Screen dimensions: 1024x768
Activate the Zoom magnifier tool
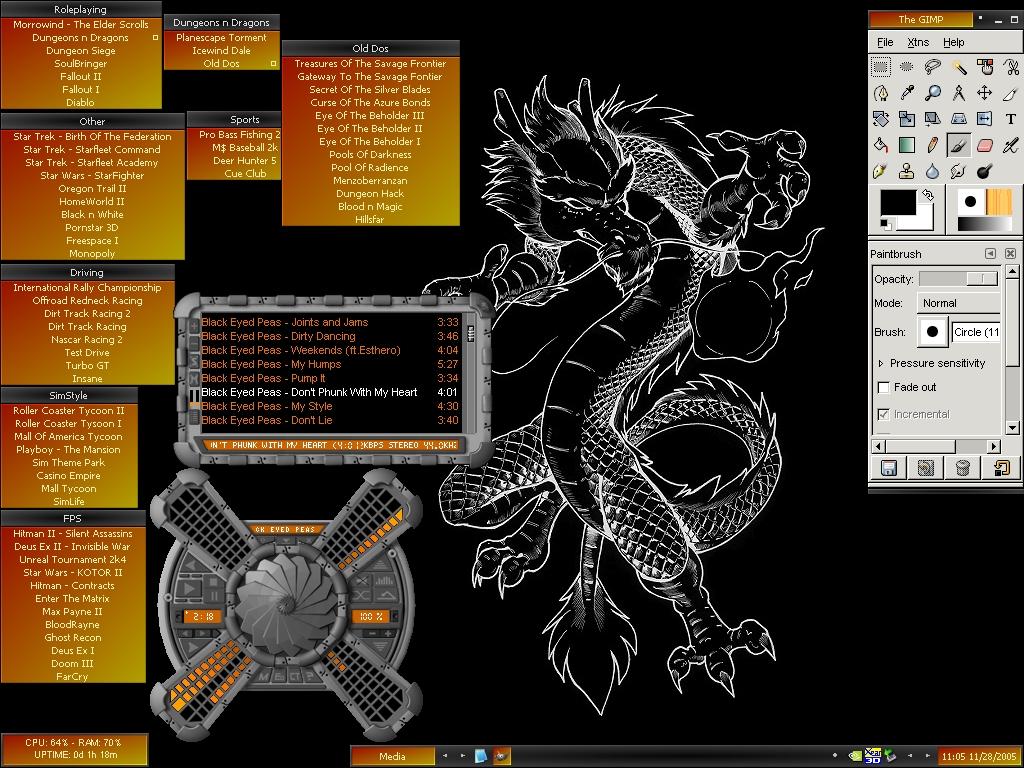(933, 93)
